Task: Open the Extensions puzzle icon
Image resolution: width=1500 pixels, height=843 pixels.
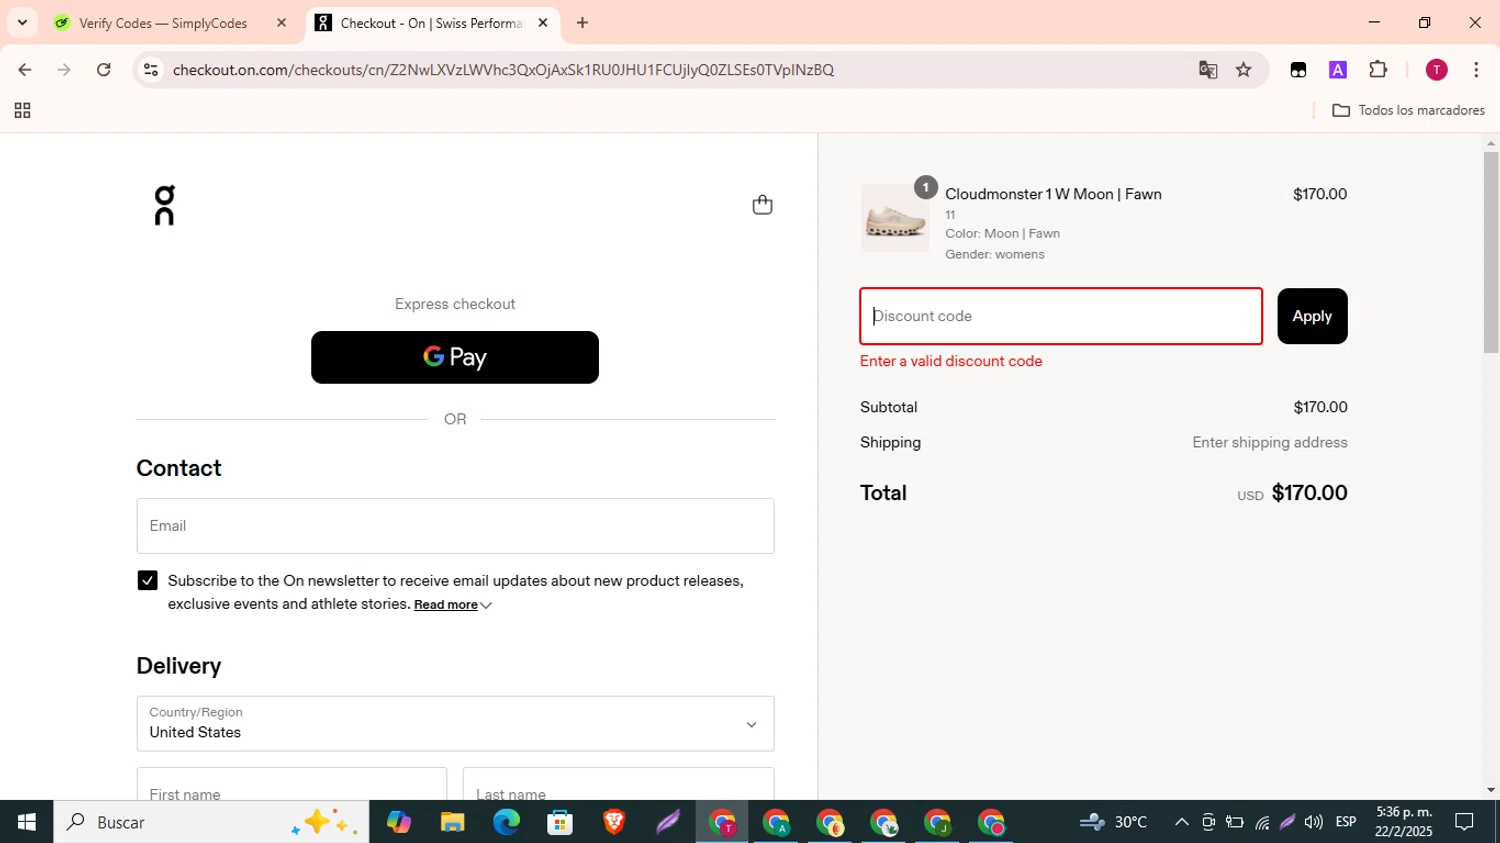Action: point(1378,70)
